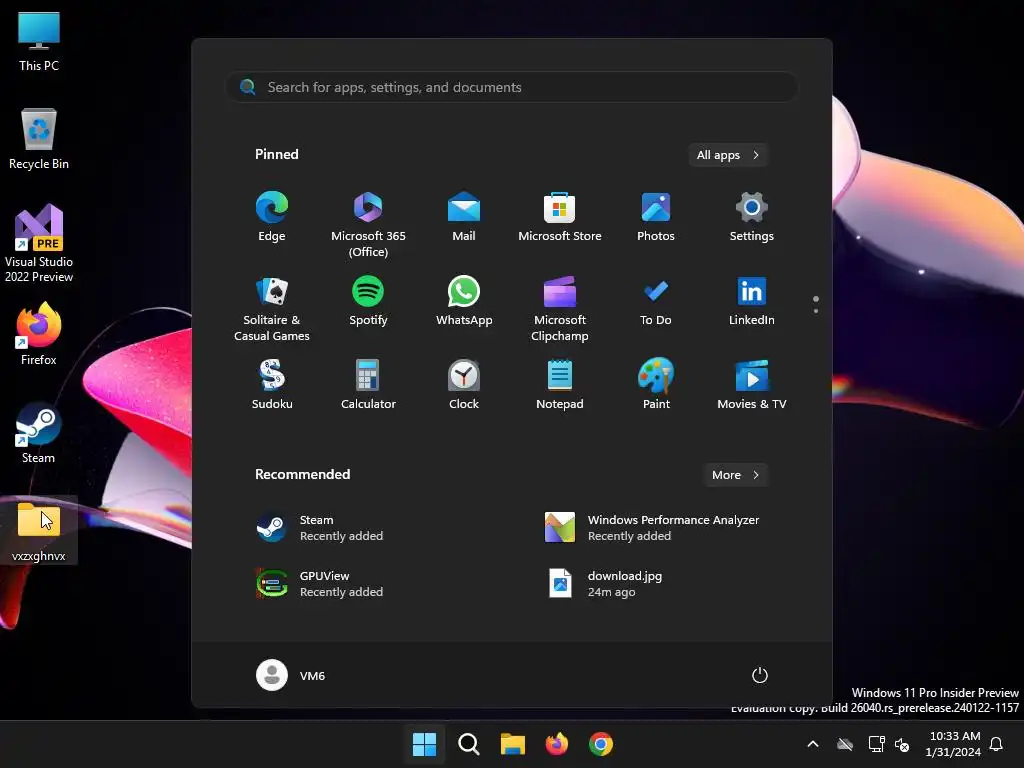The image size is (1024, 768).
Task: Open clock and date 10:33 AM
Action: coord(952,744)
